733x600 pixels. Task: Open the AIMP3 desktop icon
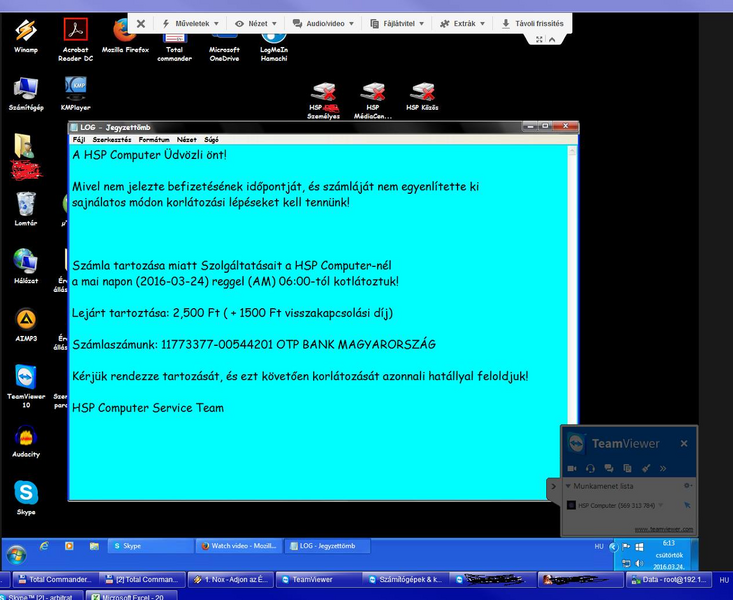click(26, 325)
